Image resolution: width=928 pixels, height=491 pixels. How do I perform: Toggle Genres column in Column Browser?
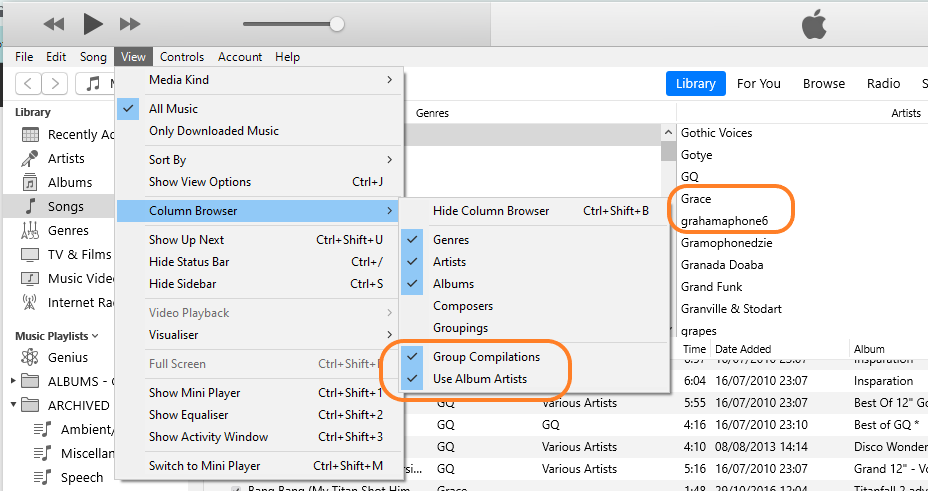click(534, 240)
